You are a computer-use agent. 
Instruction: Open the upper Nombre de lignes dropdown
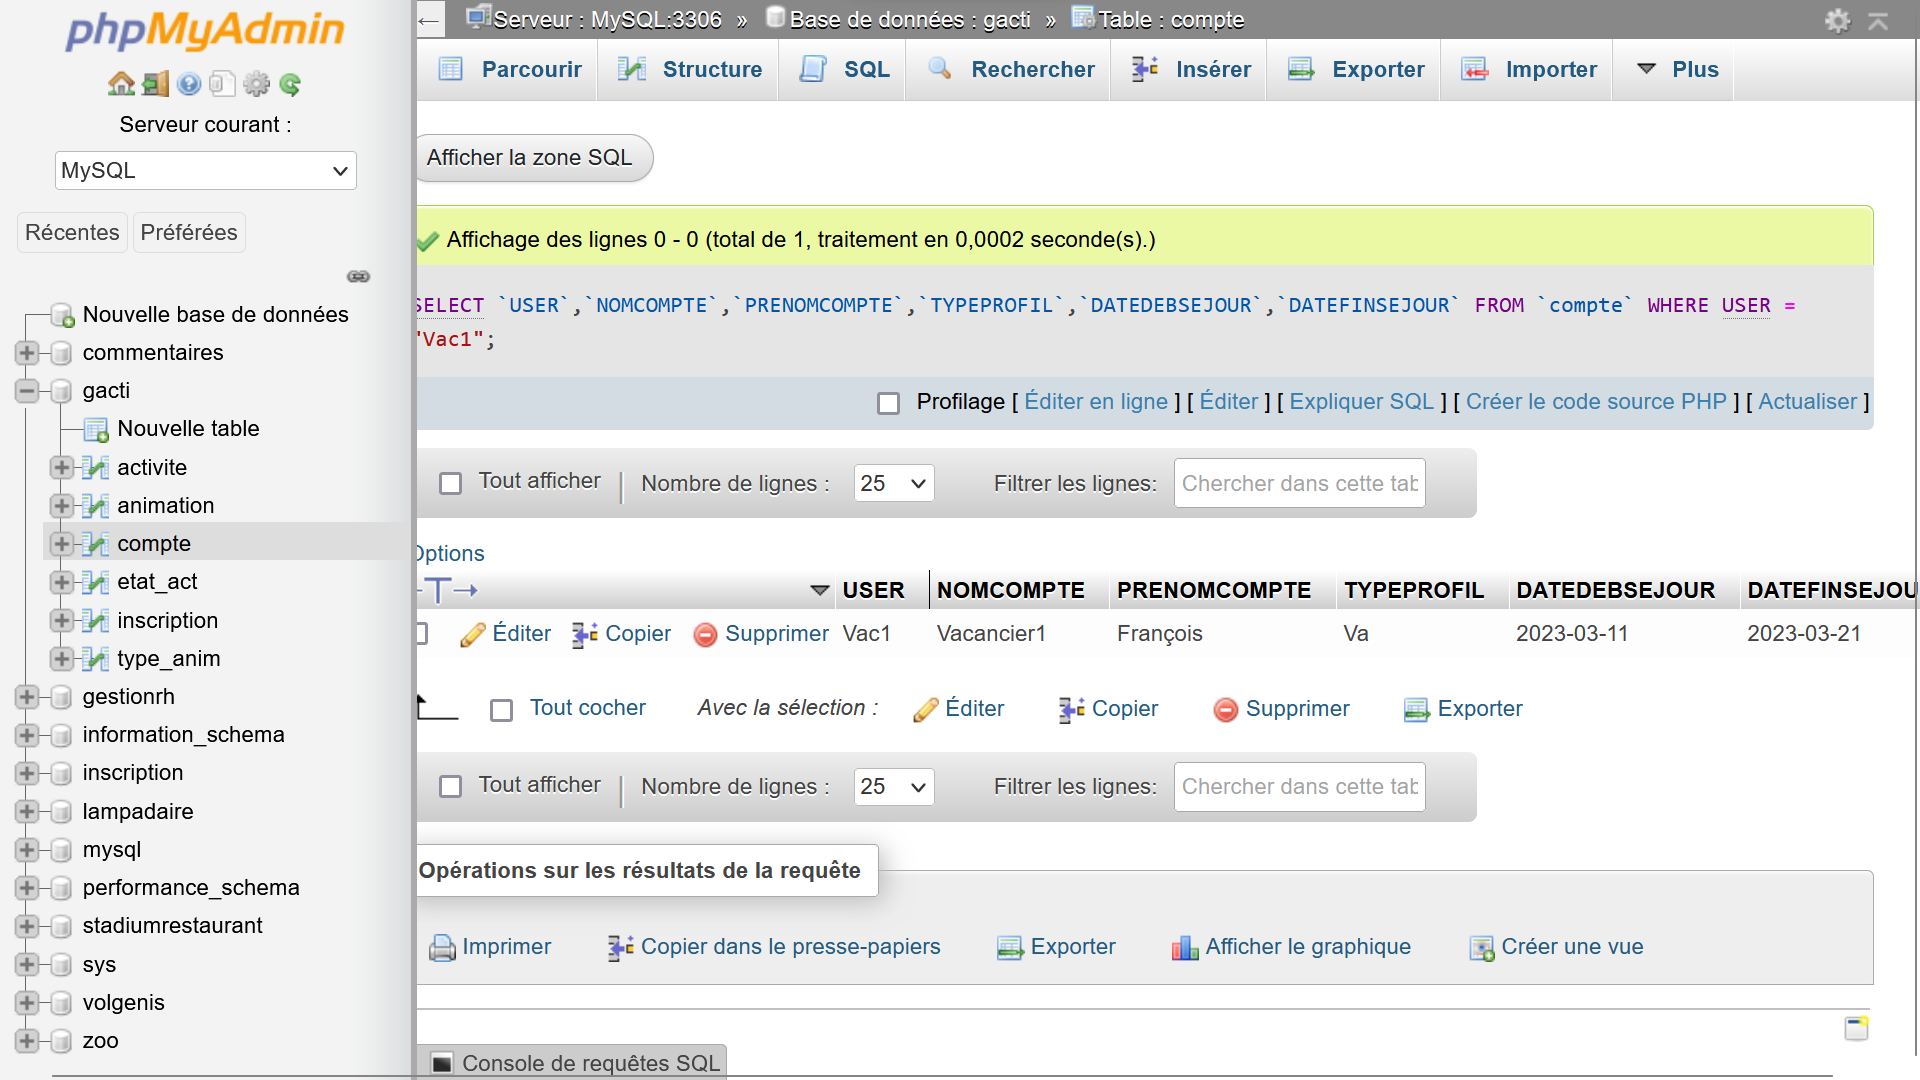[893, 484]
